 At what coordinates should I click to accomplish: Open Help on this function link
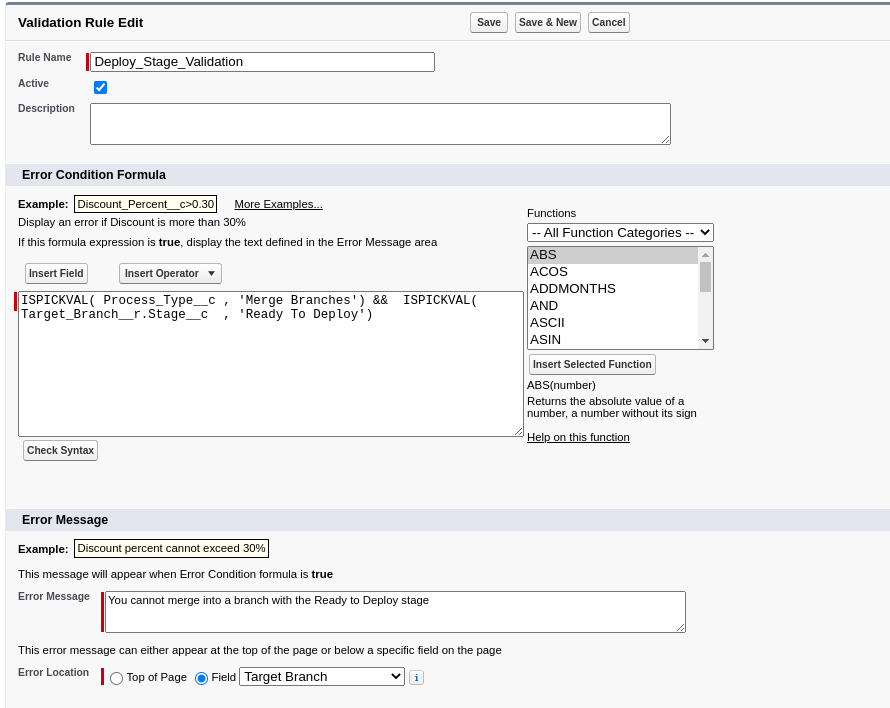point(578,437)
